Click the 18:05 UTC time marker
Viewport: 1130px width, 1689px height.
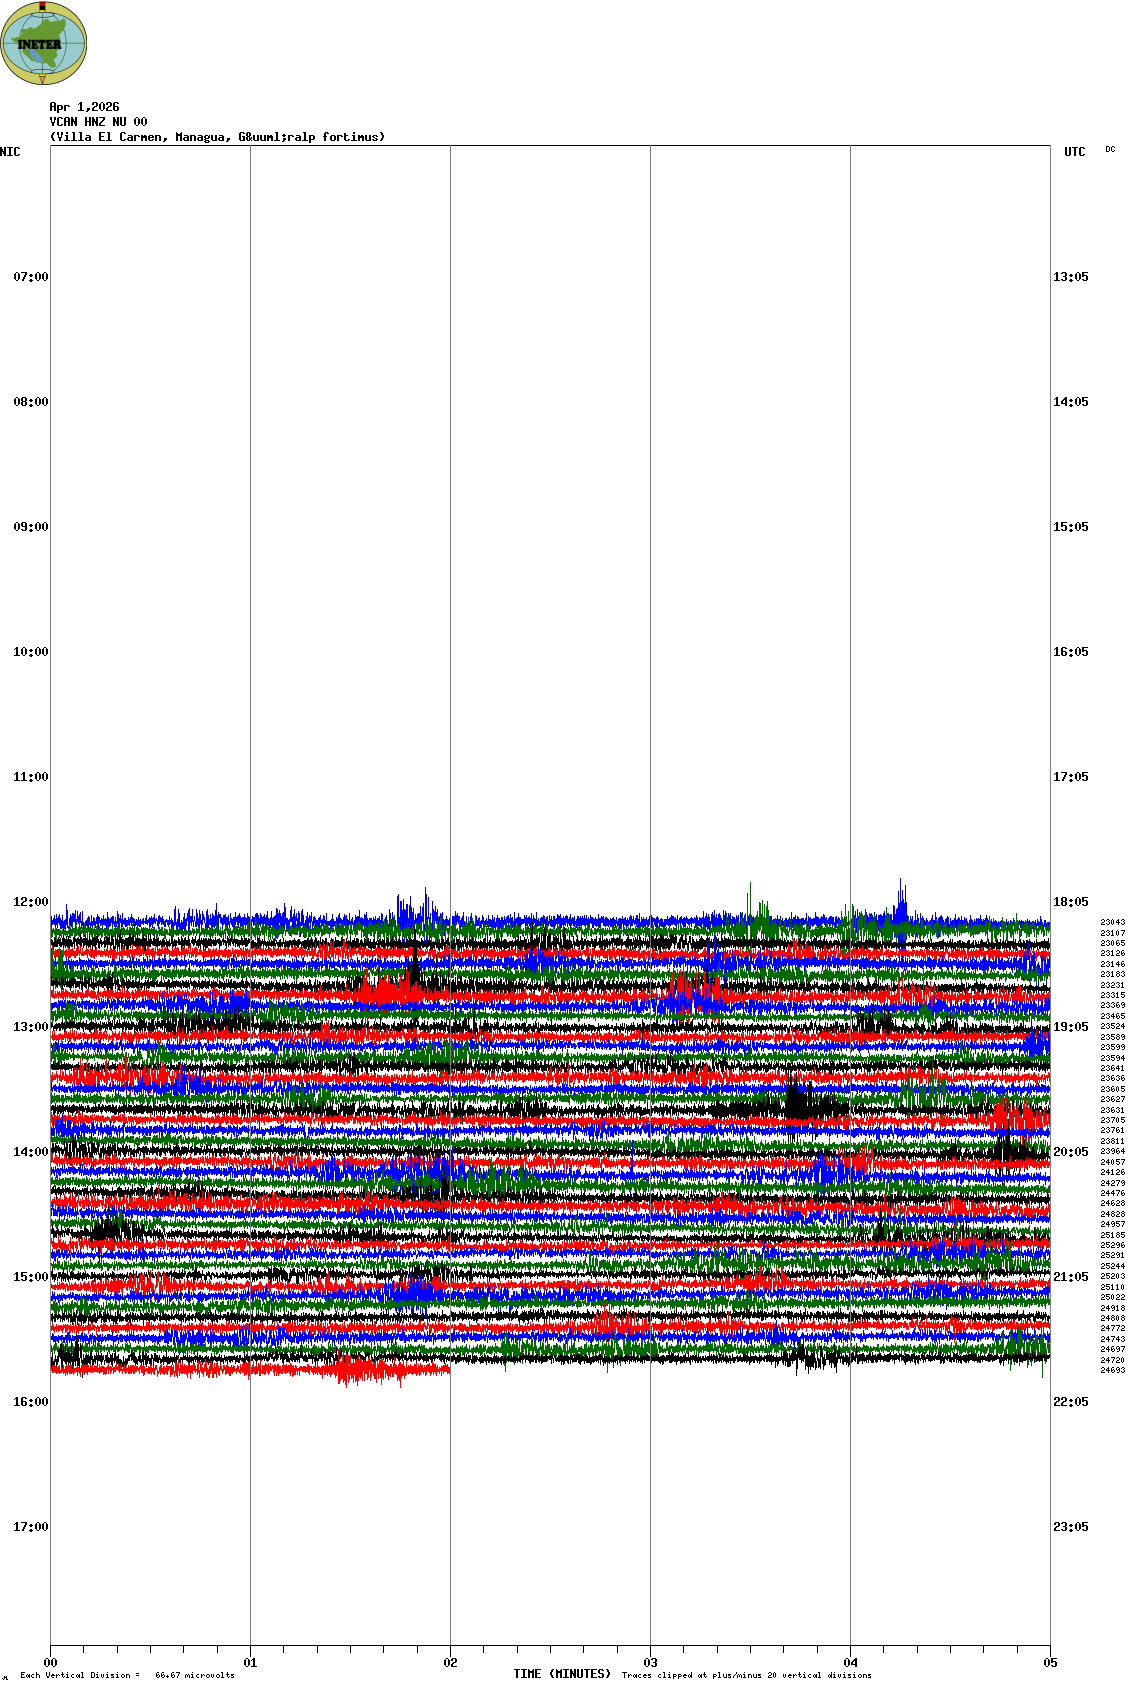coord(1070,902)
